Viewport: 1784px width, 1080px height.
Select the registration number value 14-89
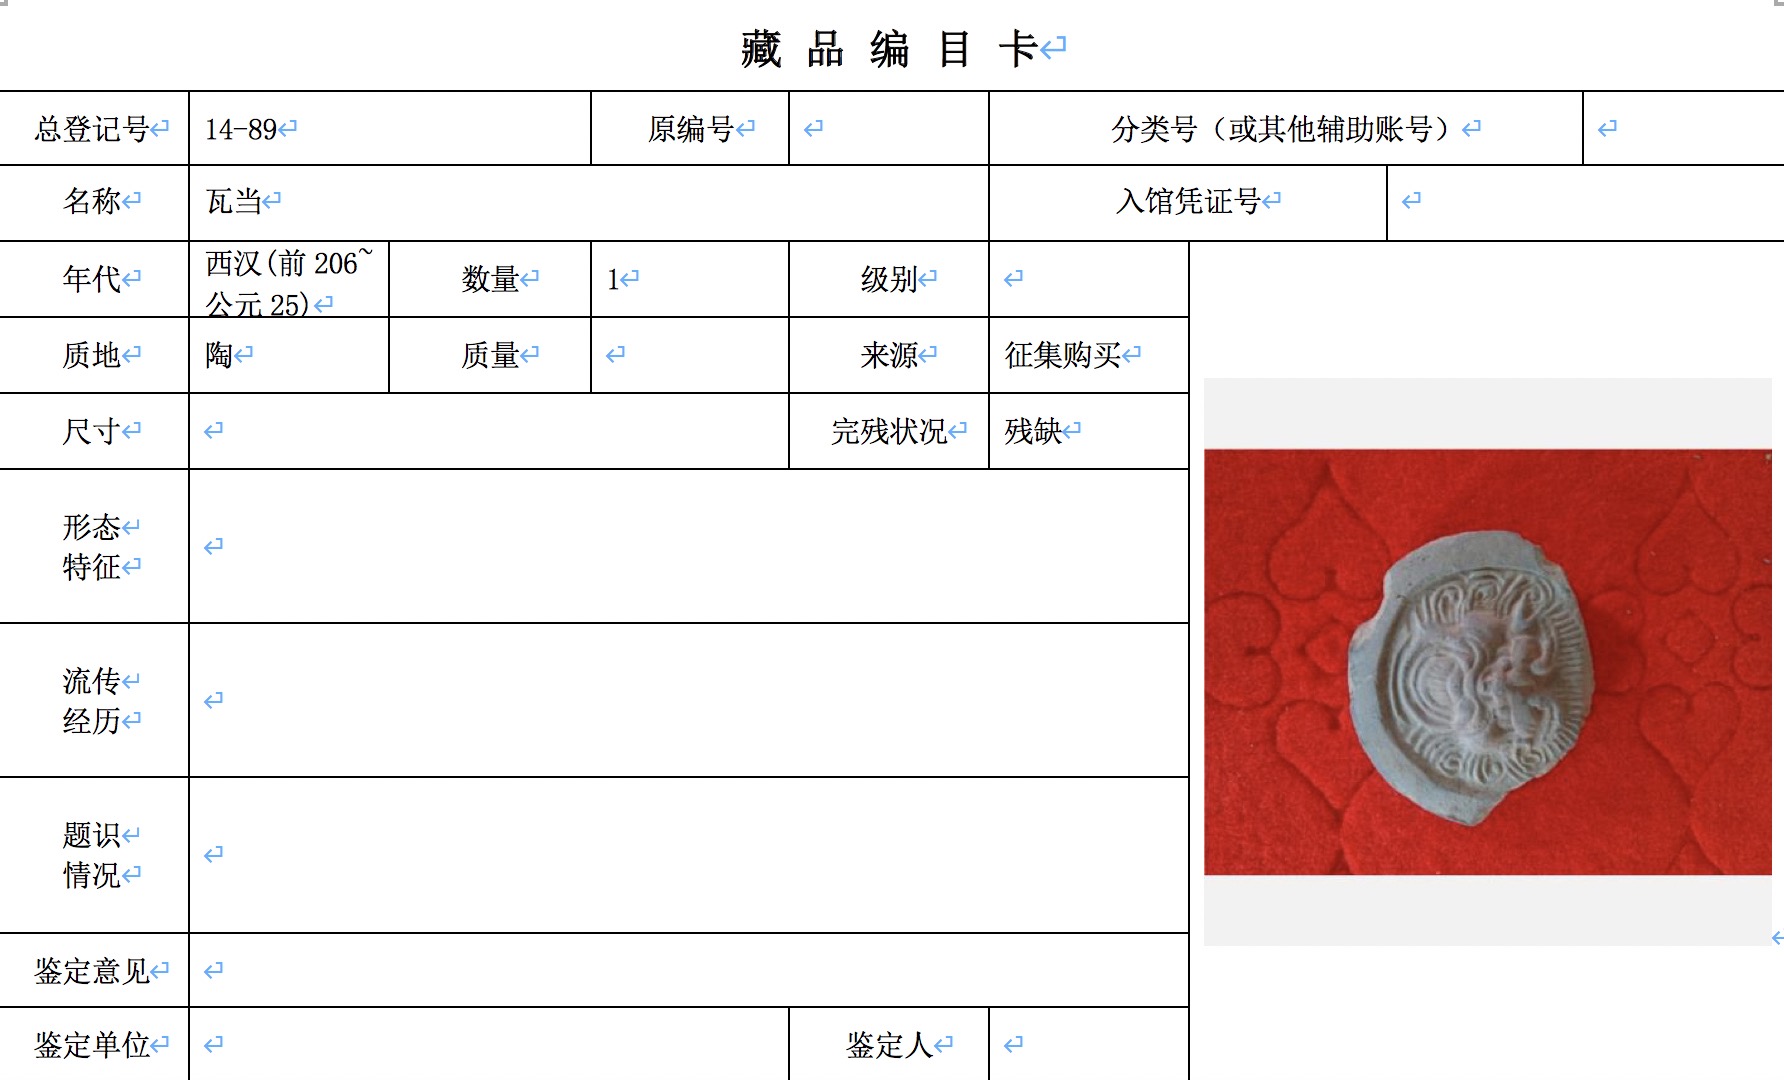pyautogui.click(x=241, y=130)
